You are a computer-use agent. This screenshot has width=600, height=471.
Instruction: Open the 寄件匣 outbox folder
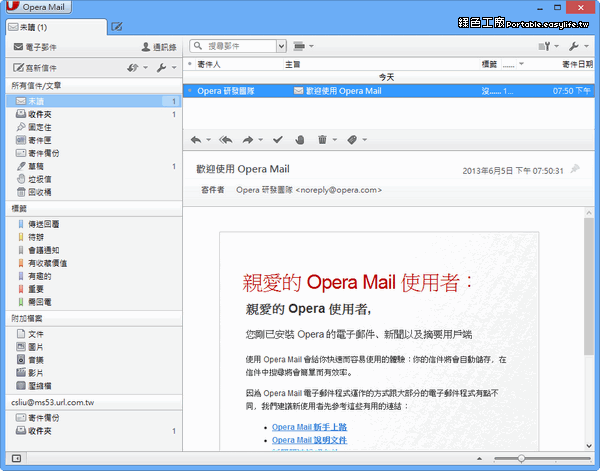coord(93,140)
